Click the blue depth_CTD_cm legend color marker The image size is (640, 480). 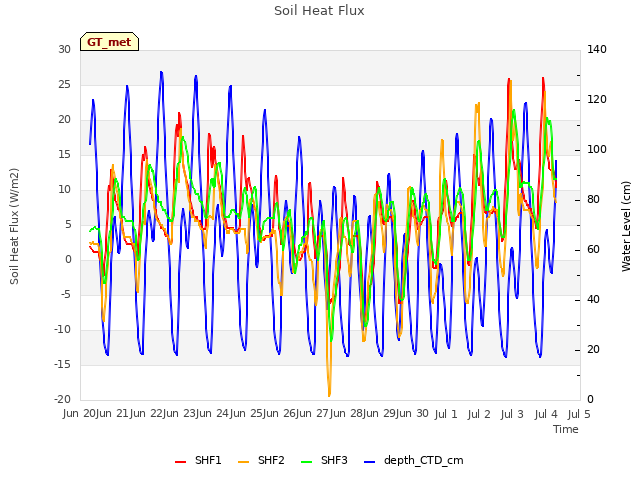tap(369, 462)
